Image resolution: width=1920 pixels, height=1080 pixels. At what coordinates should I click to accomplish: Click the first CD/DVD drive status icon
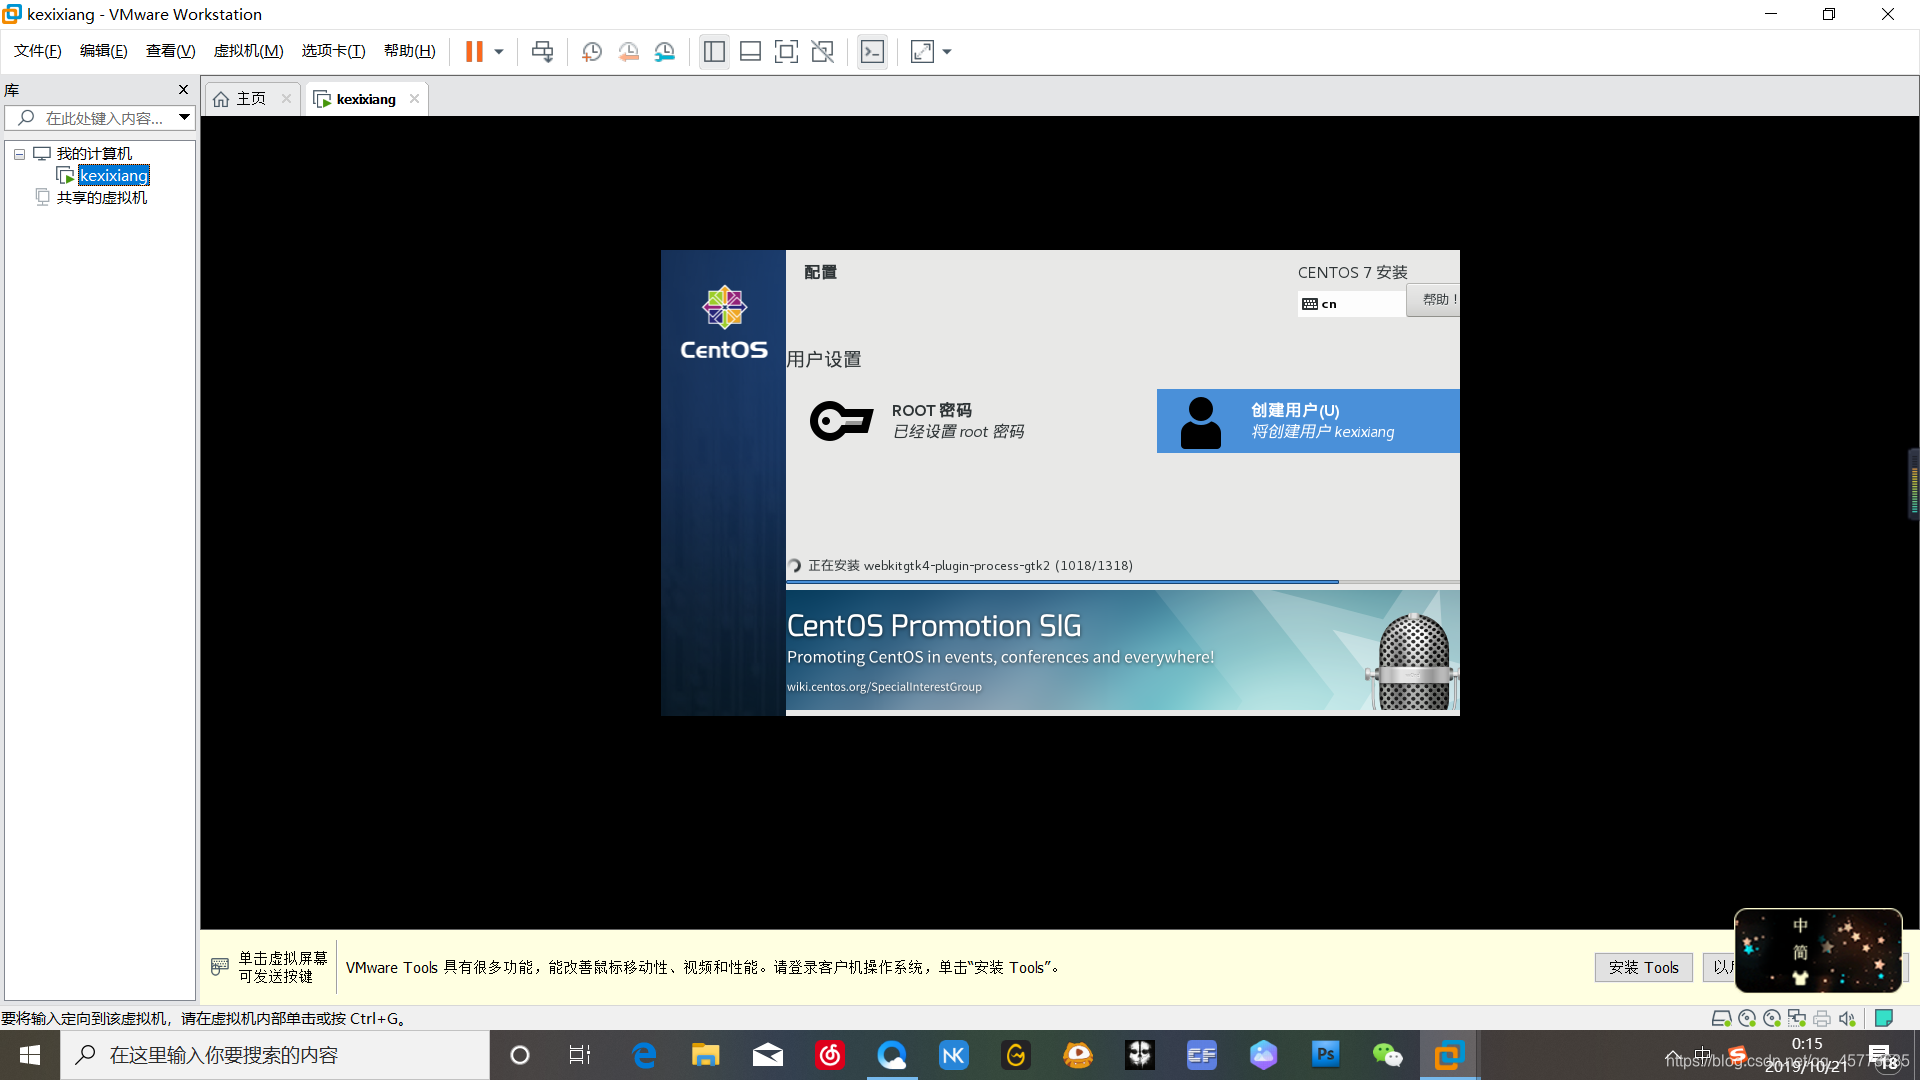point(1747,1018)
